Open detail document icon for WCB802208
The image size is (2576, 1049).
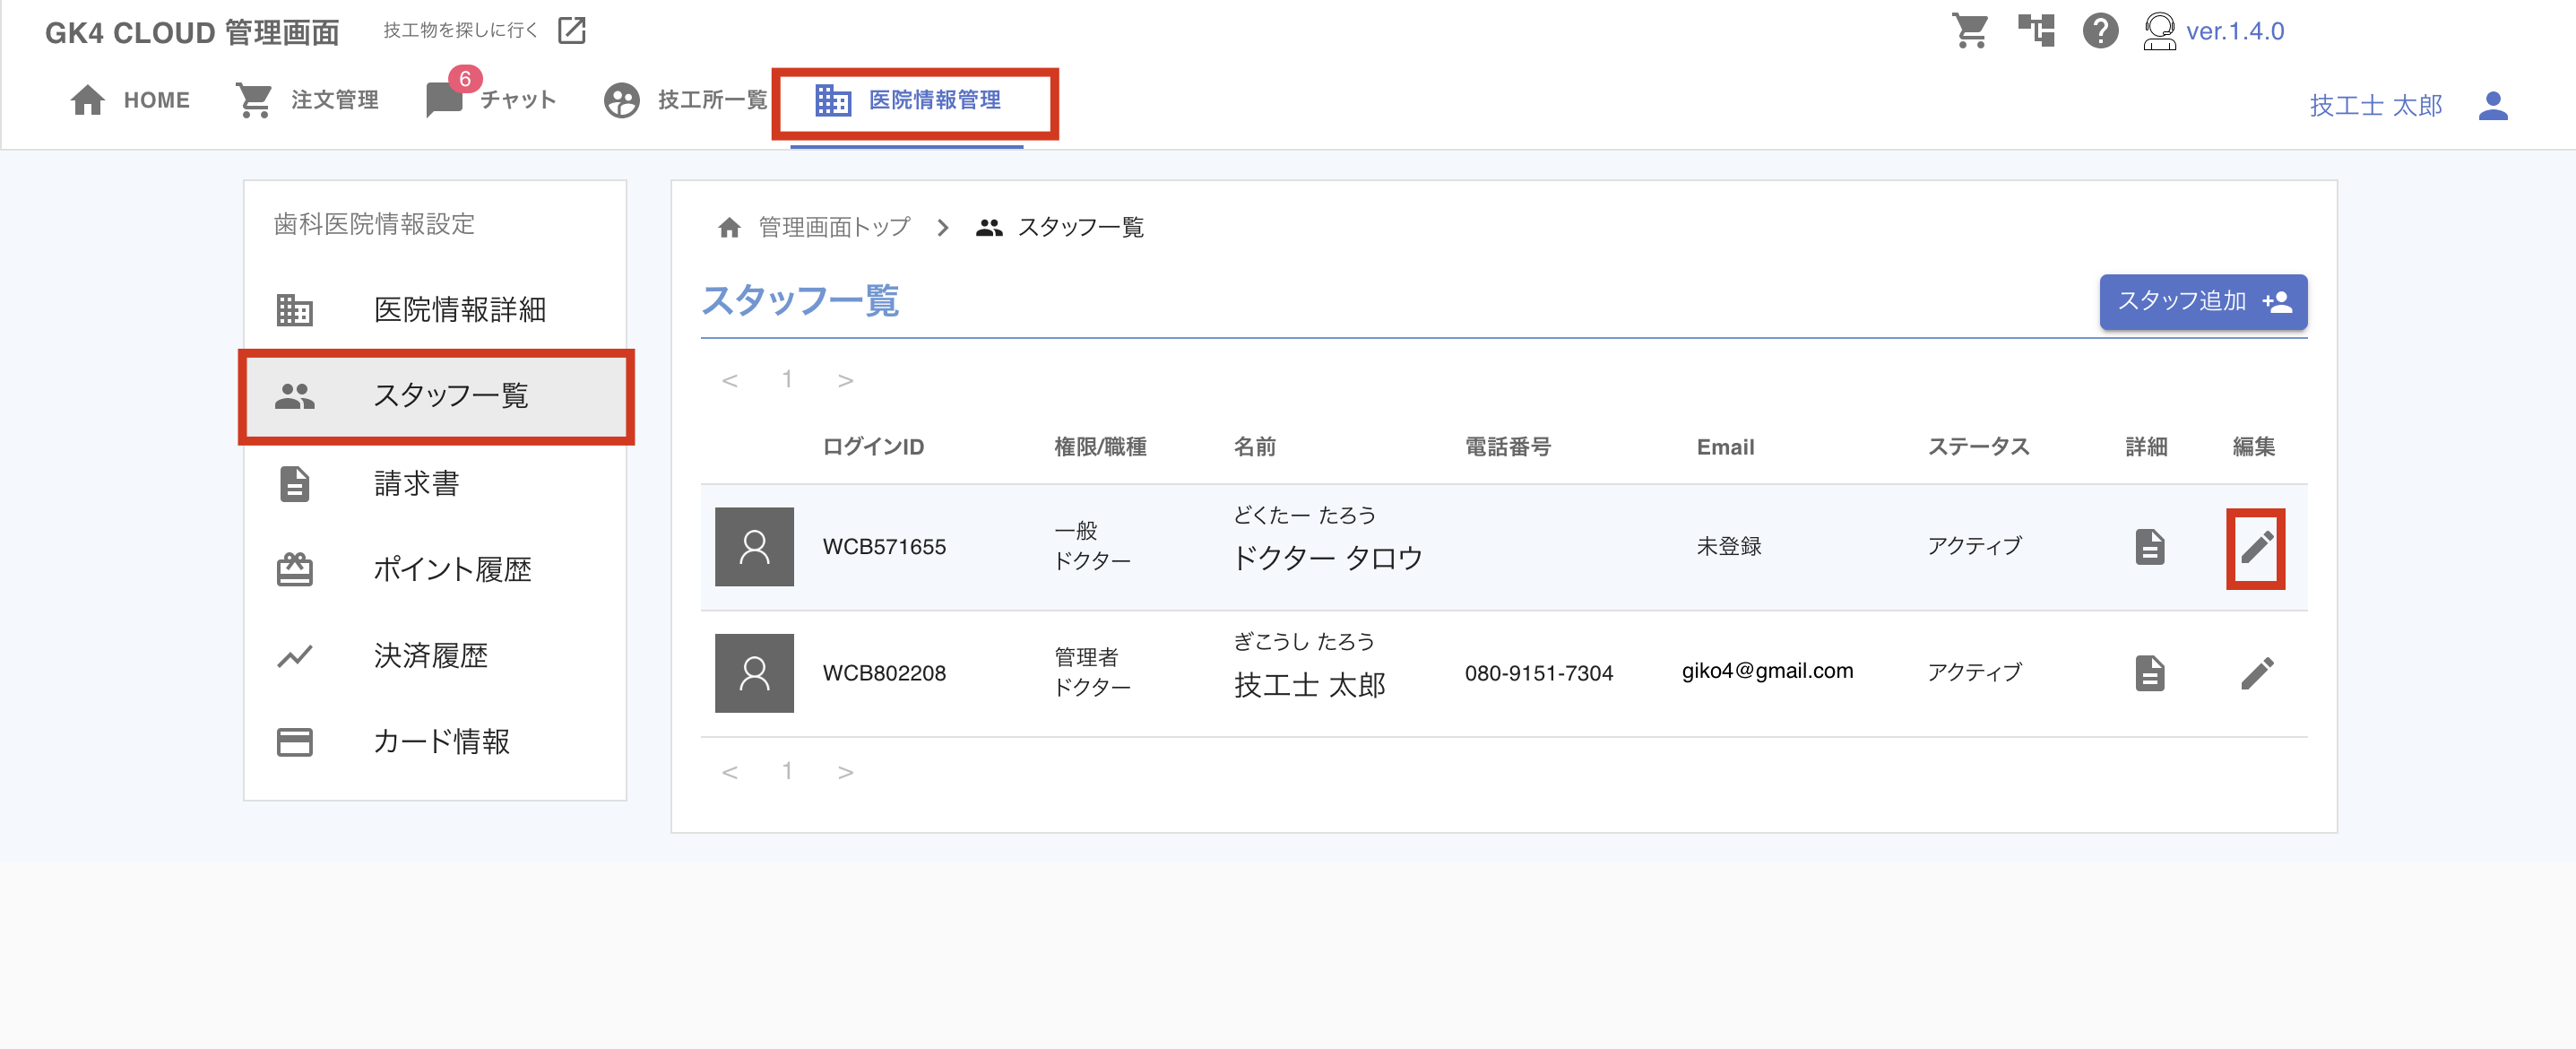[x=2149, y=673]
